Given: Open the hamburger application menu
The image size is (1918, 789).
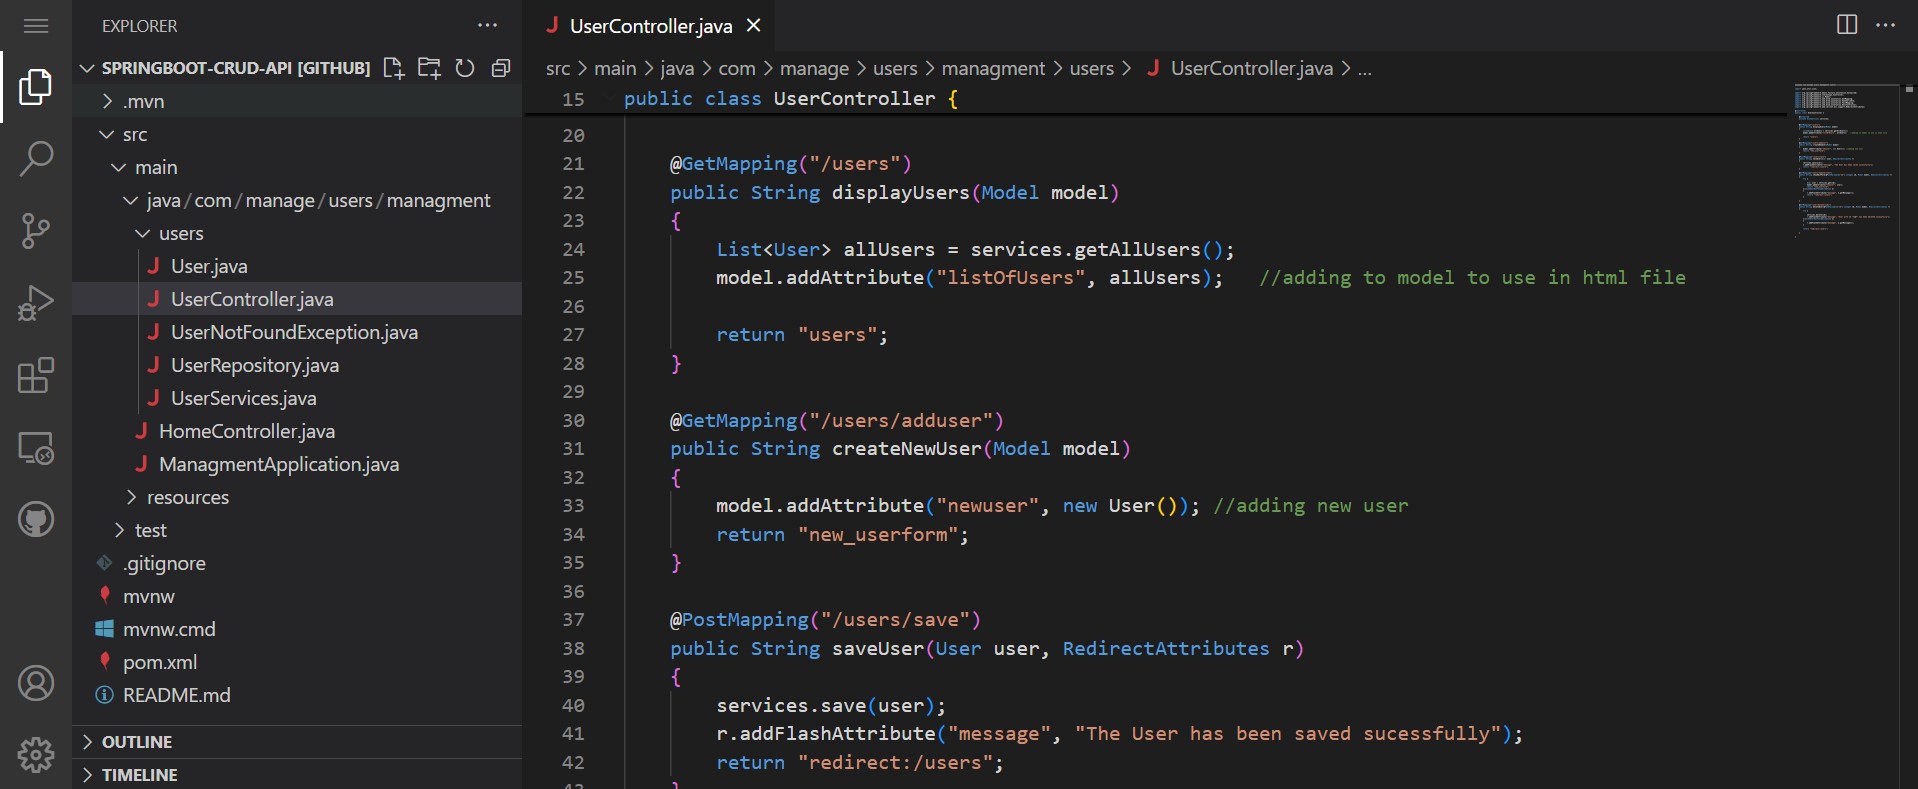Looking at the screenshot, I should (36, 26).
